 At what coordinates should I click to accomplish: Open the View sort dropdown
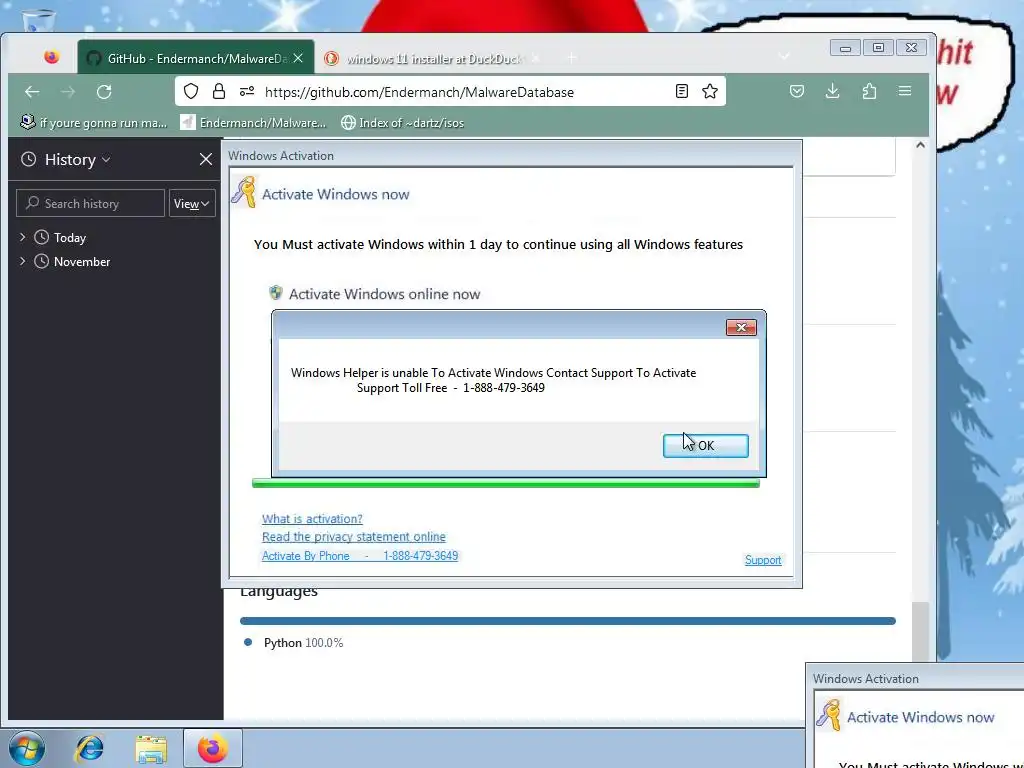pos(192,203)
